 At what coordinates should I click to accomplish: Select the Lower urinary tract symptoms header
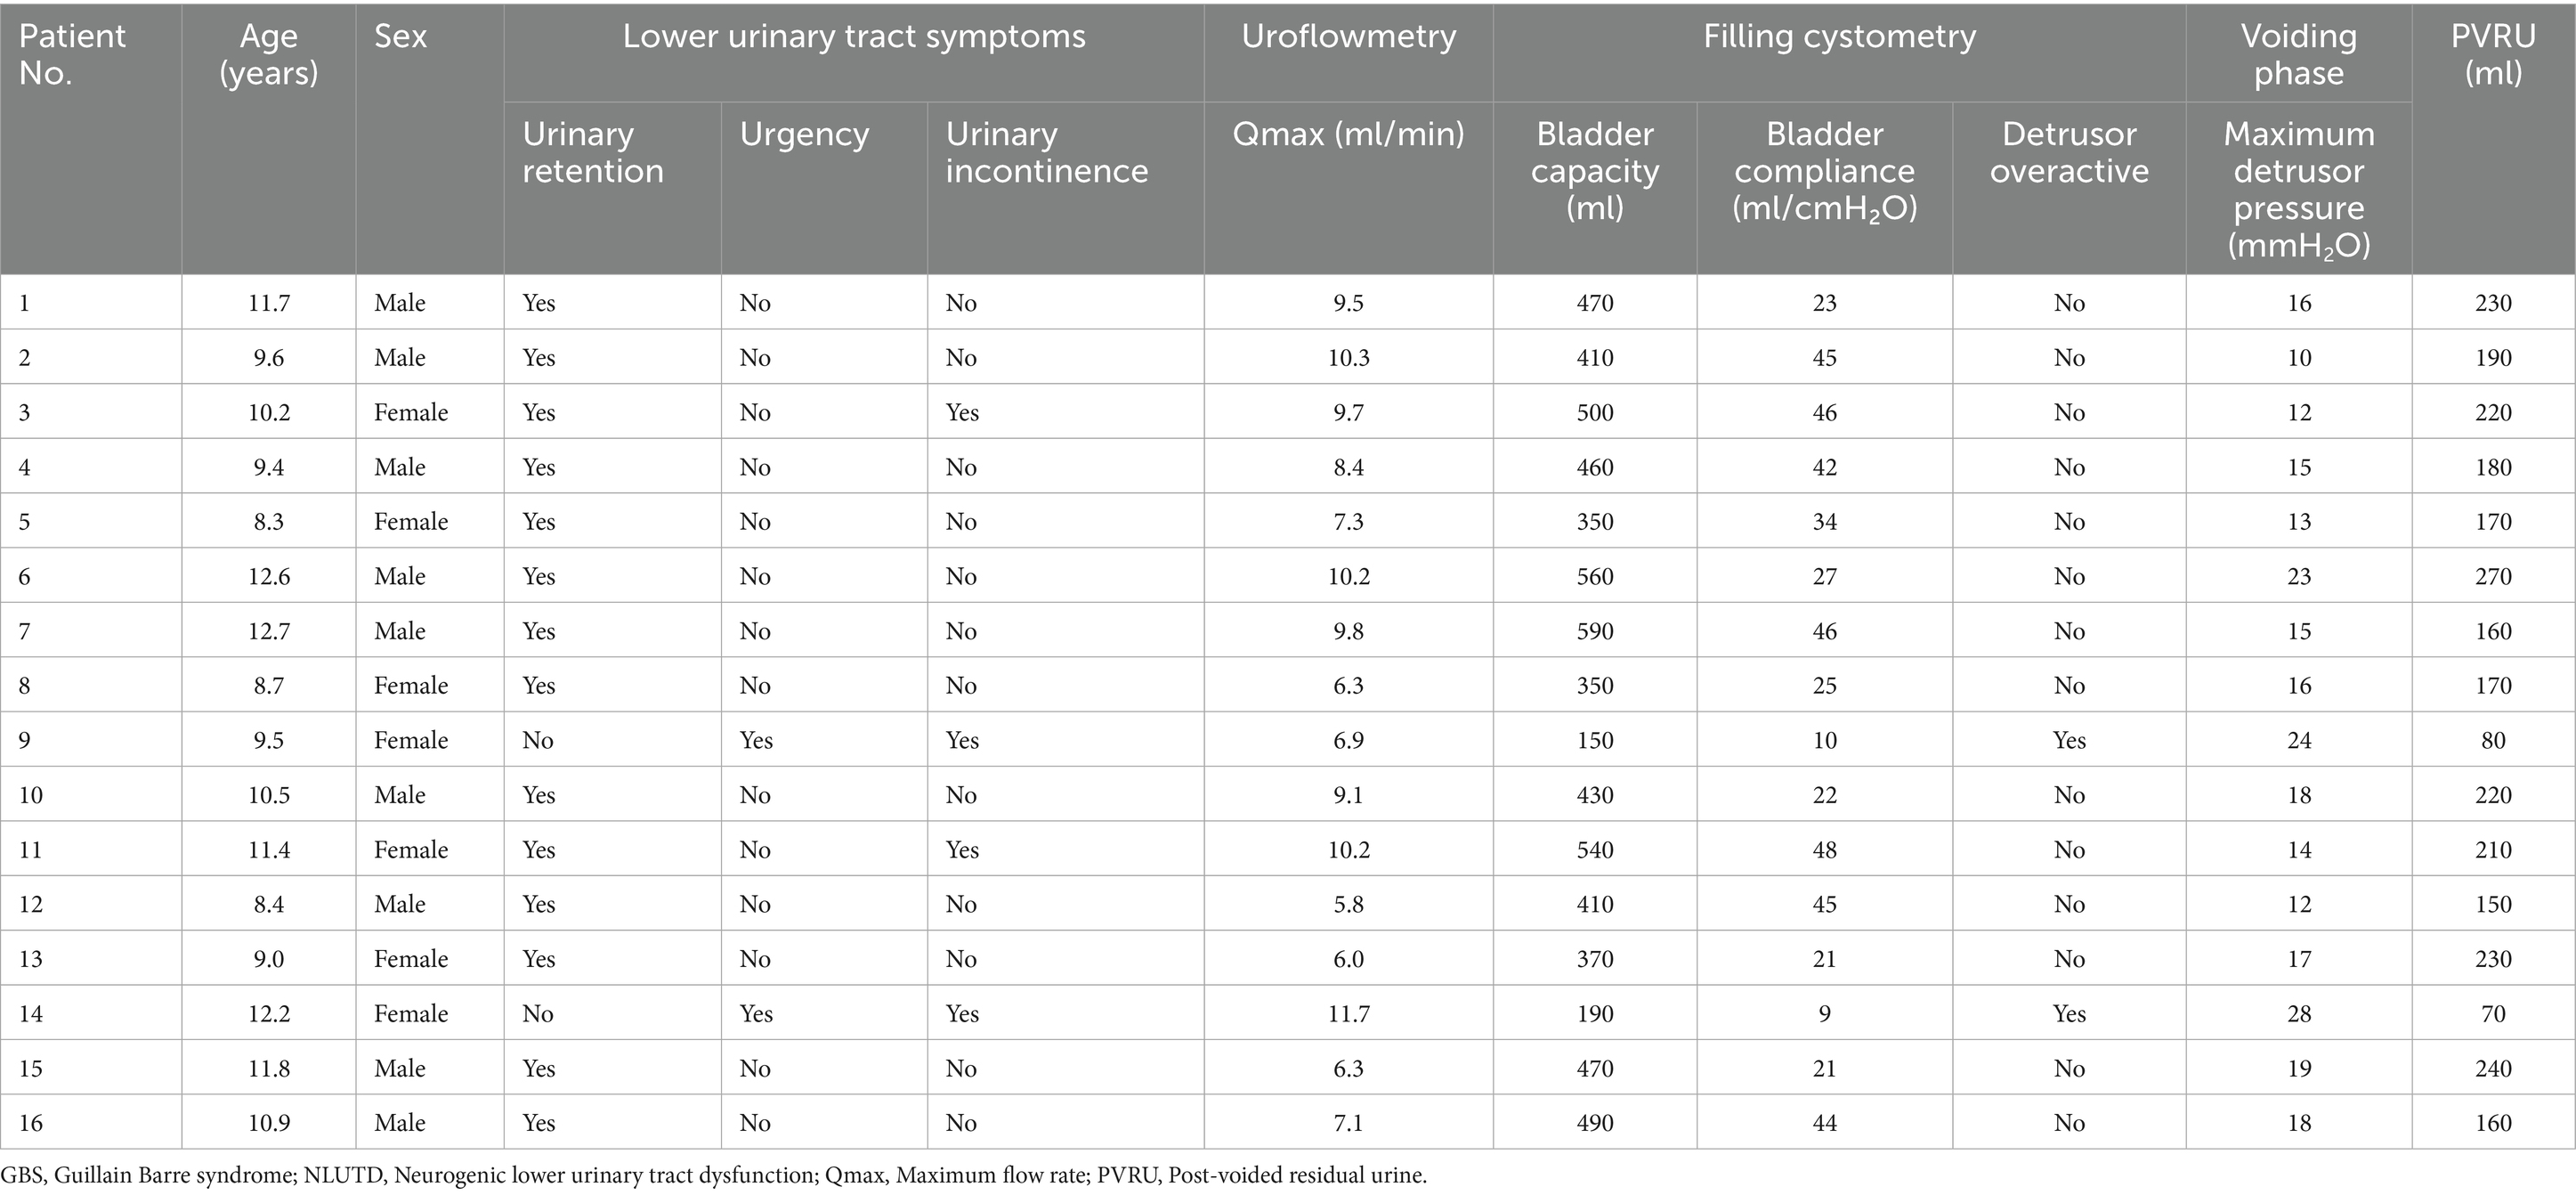click(x=853, y=37)
